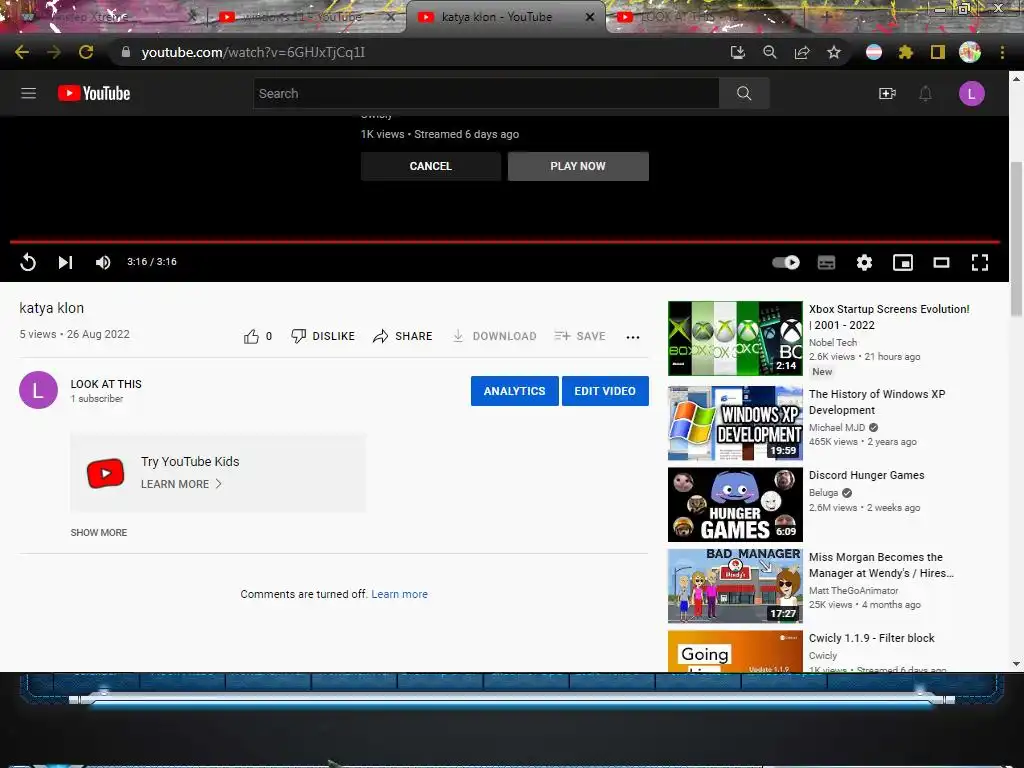Open the Matt TheGoAnimator channel name
This screenshot has width=1024, height=768.
pos(854,590)
